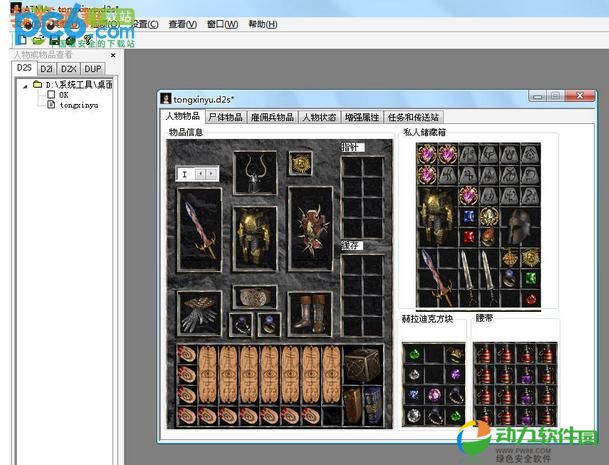Switch to 人物状态 tab
This screenshot has height=465, width=609.
(319, 117)
